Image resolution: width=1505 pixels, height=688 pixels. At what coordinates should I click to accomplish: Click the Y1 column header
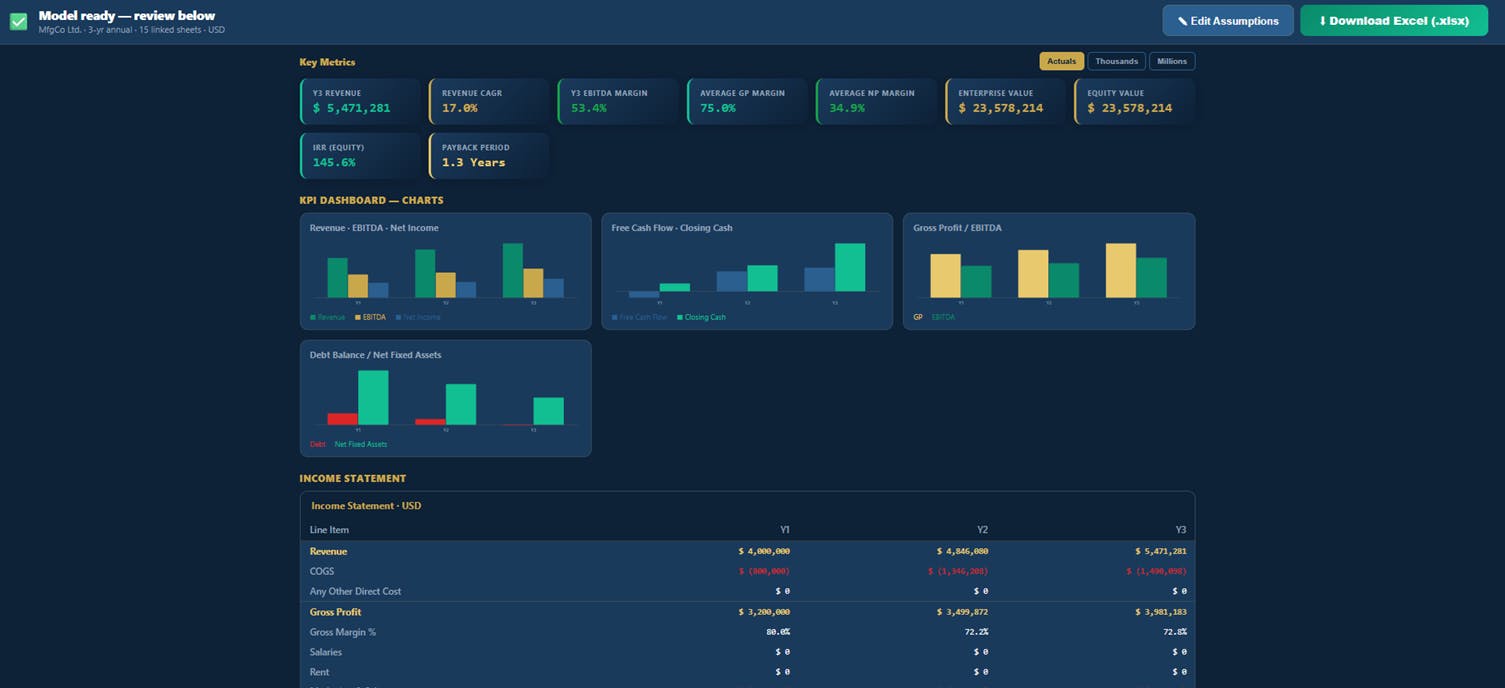click(785, 530)
